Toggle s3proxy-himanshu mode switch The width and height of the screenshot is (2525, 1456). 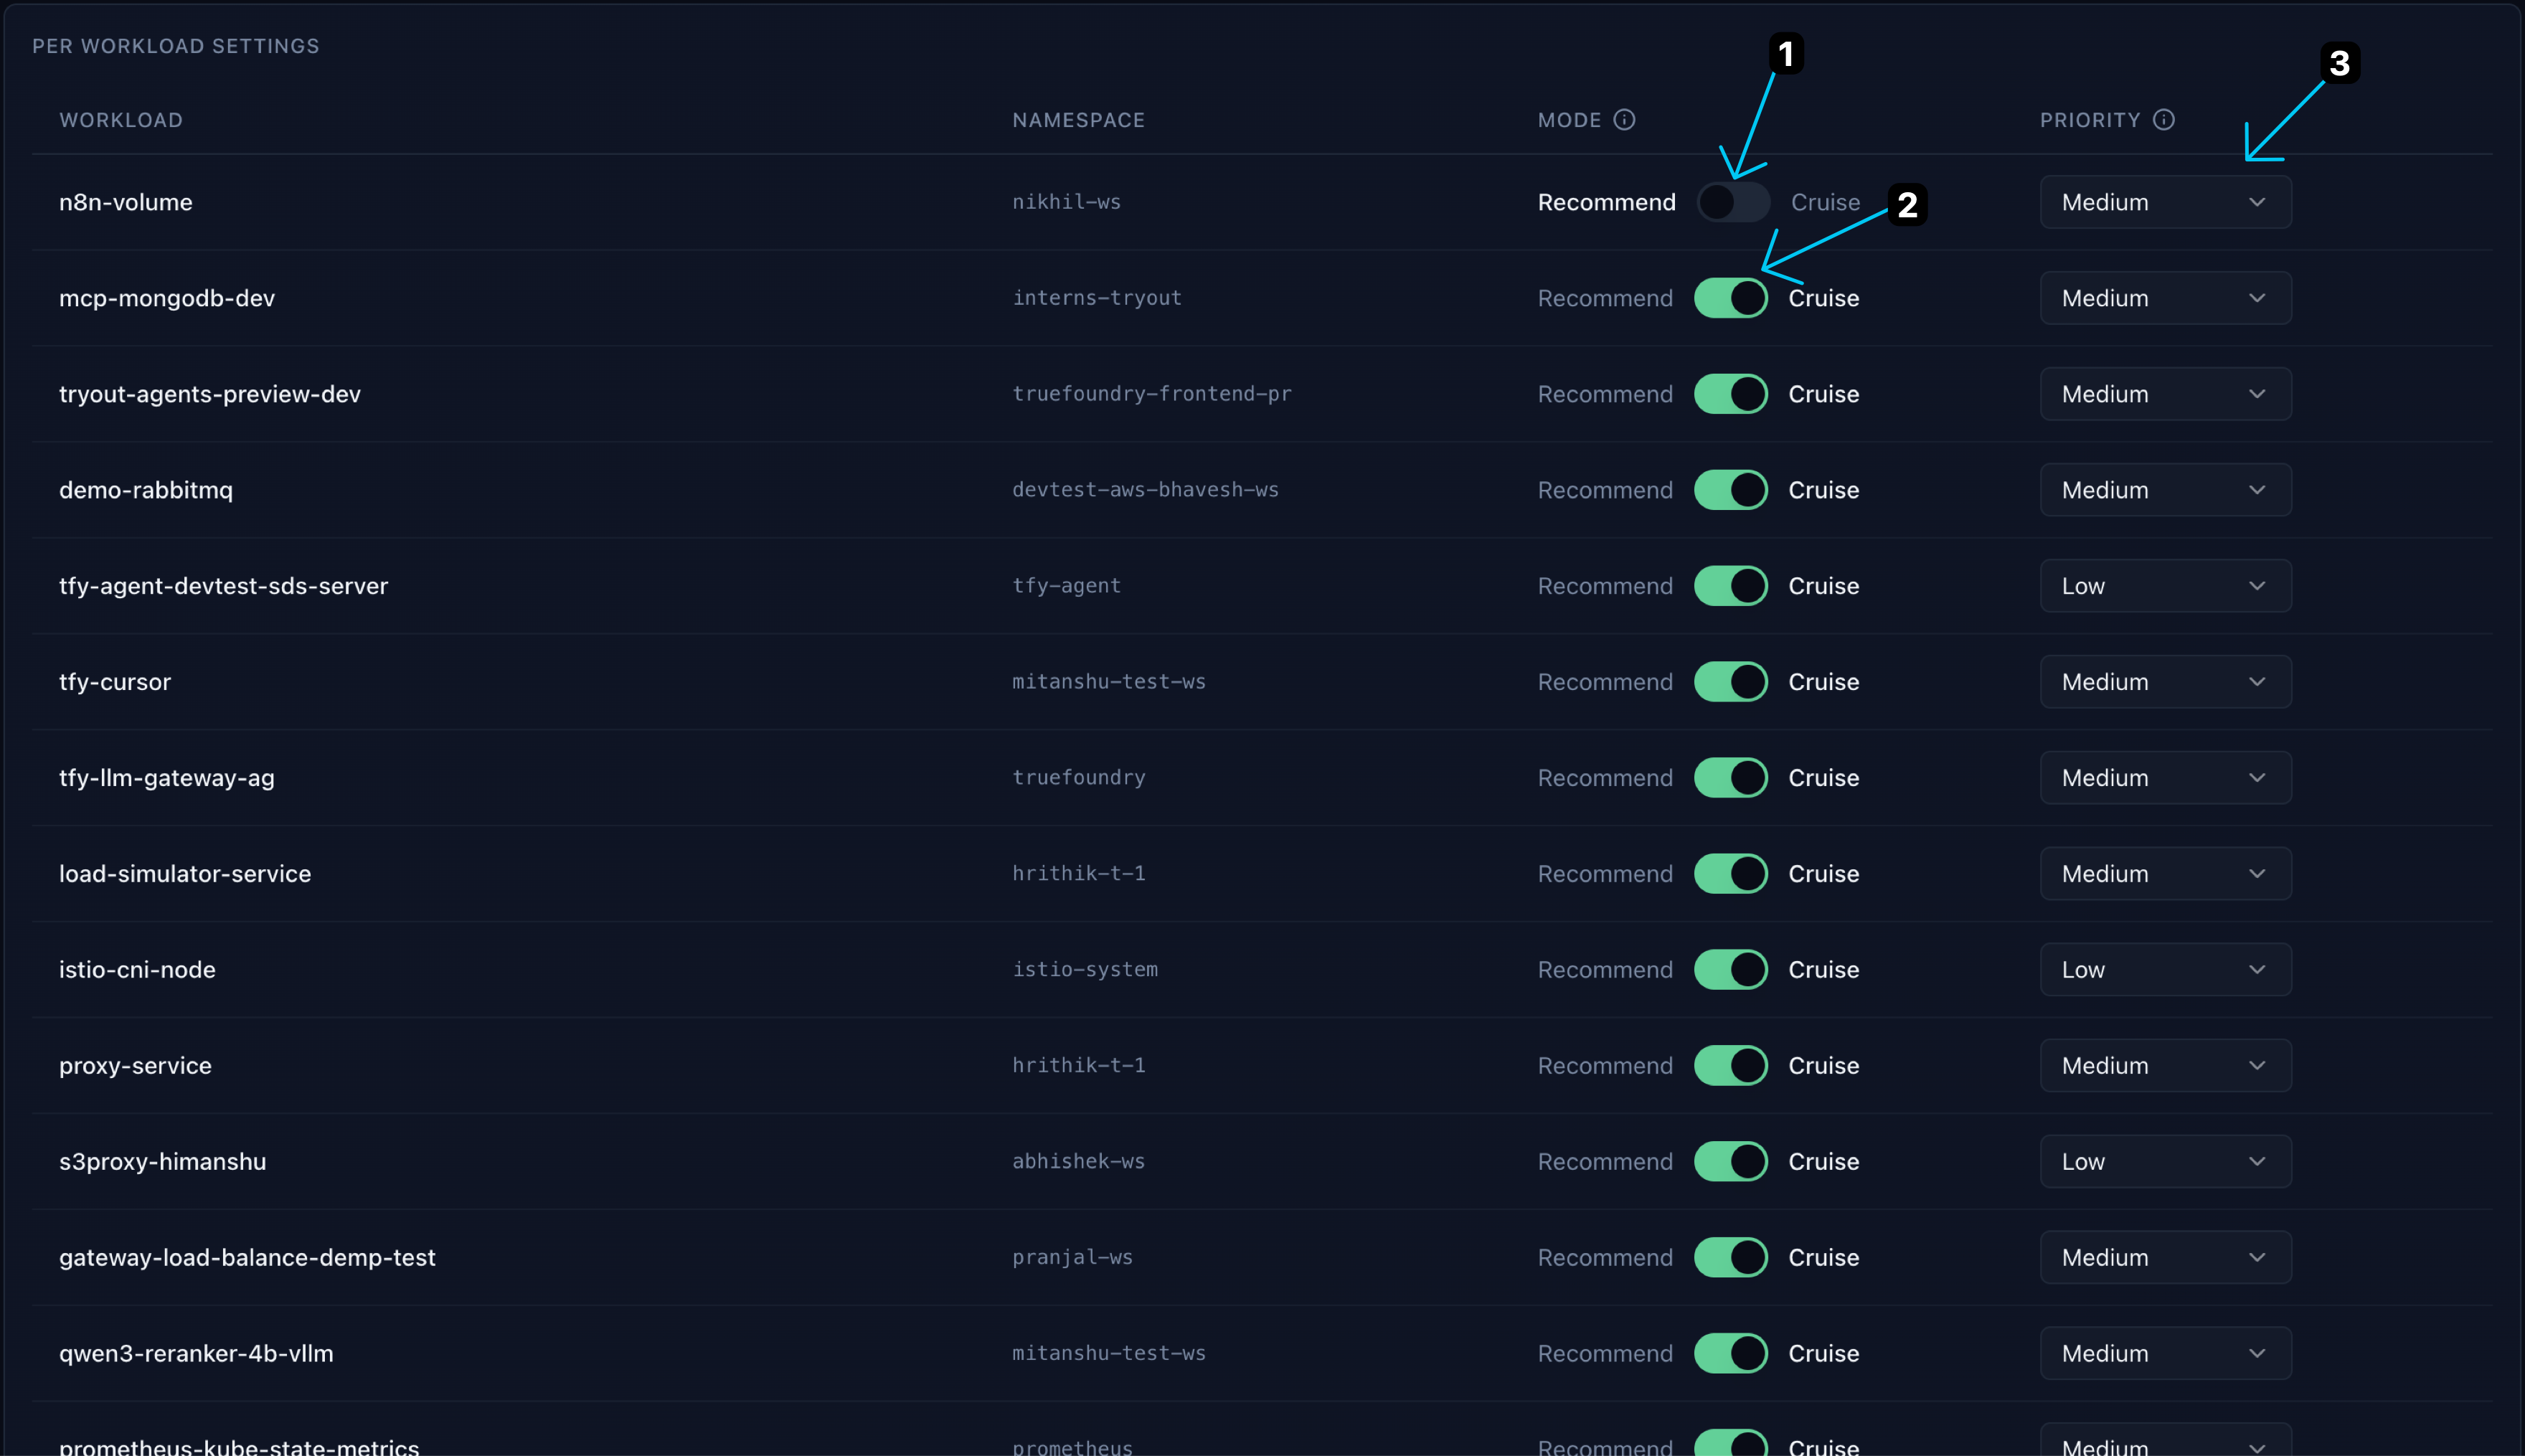point(1731,1161)
